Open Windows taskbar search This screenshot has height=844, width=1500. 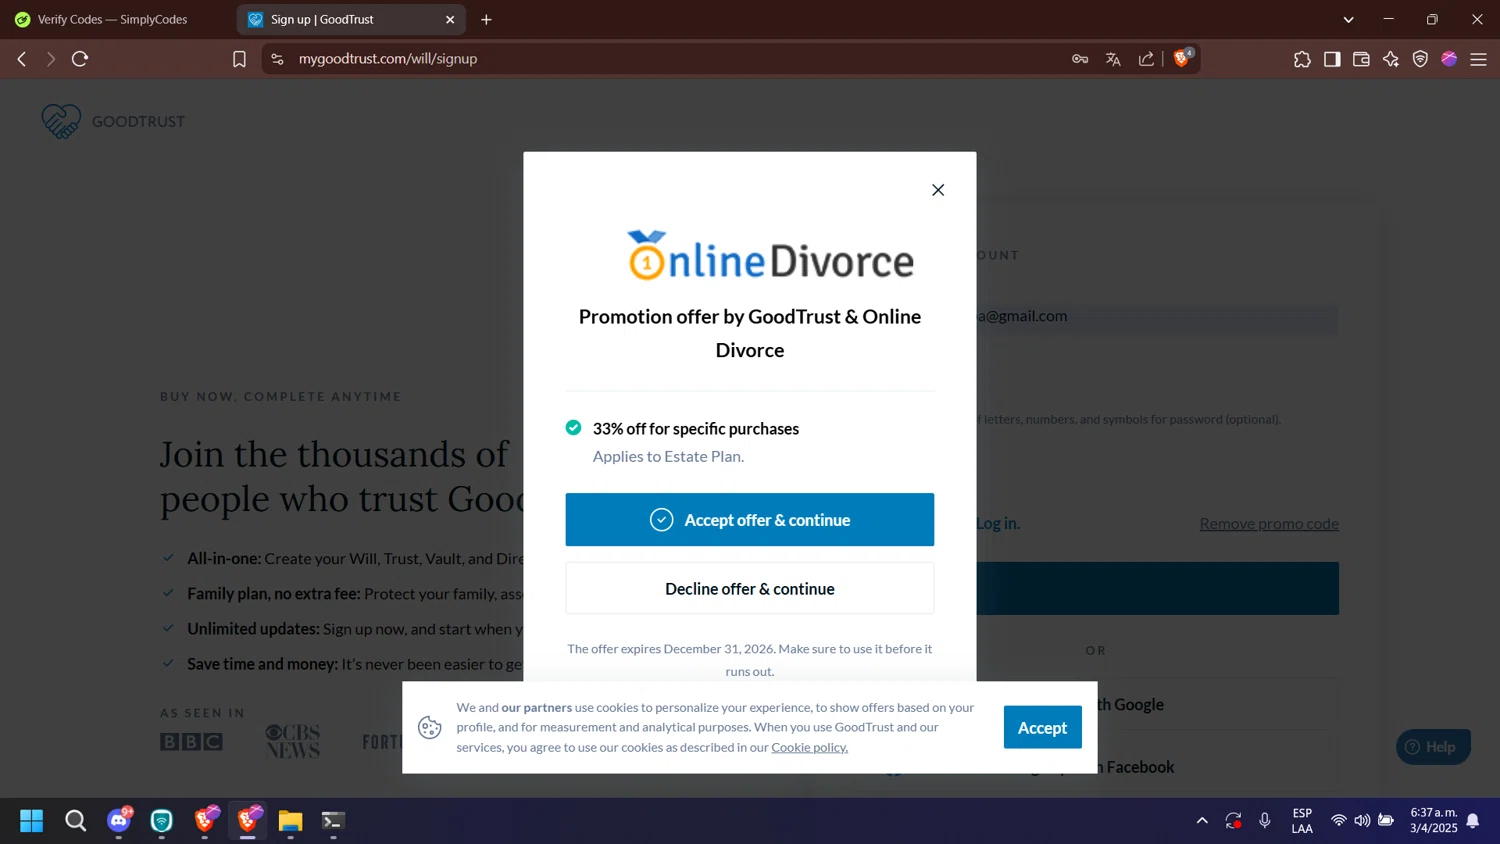point(76,821)
